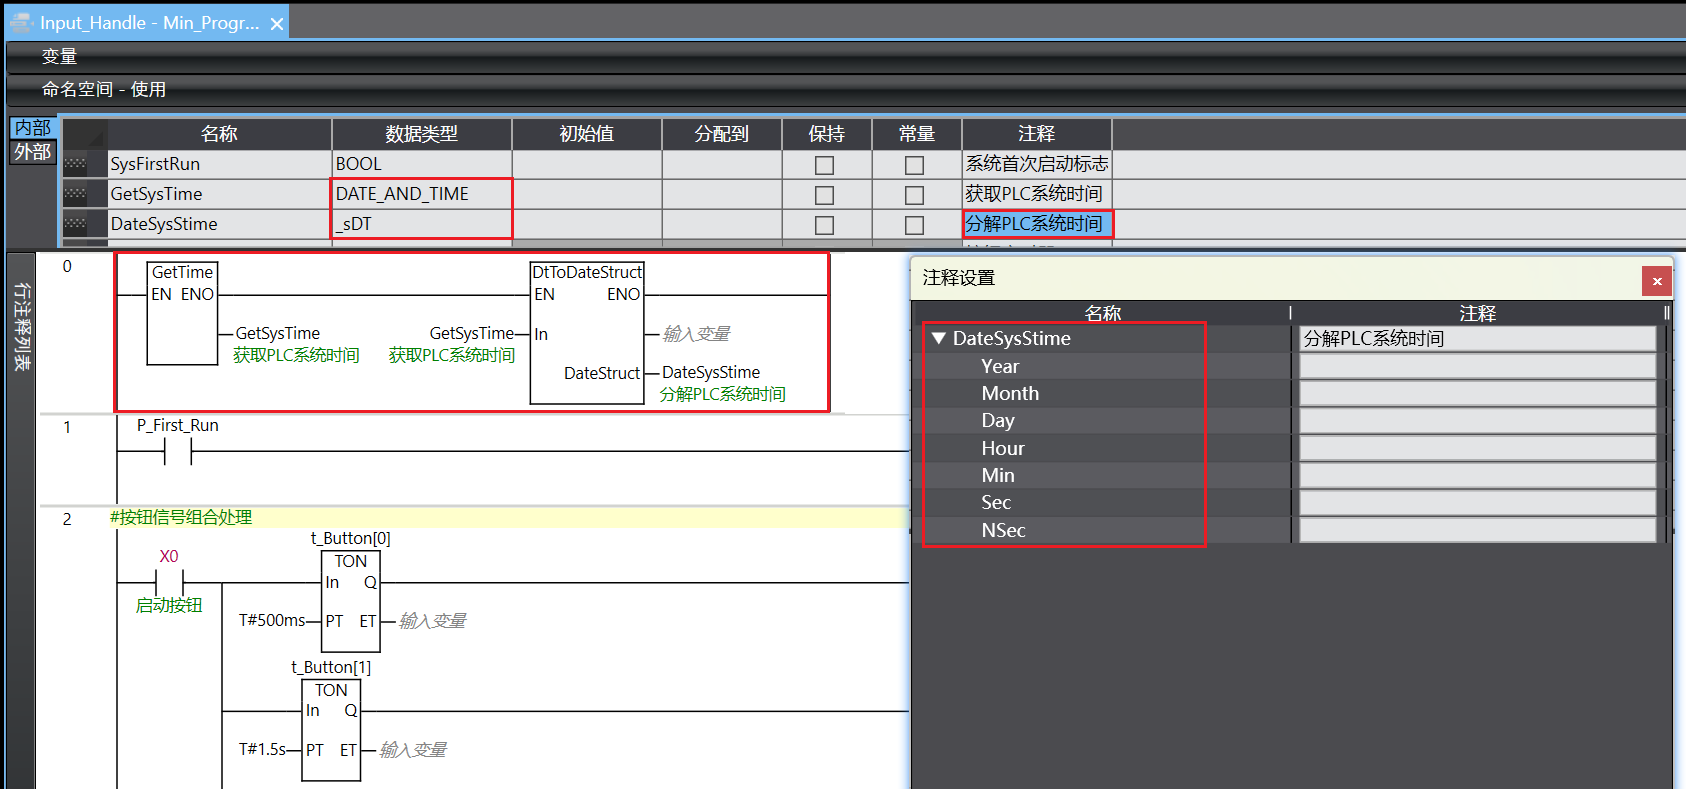
Task: Open the 行注释列表 side tab
Action: tap(21, 327)
